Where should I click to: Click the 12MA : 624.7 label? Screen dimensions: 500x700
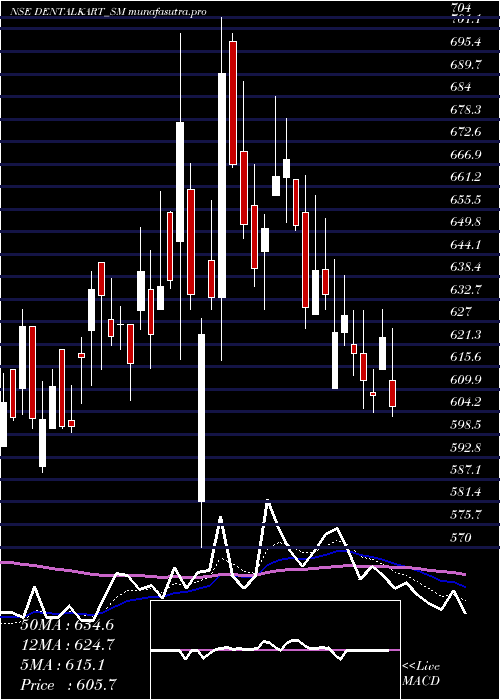67,645
